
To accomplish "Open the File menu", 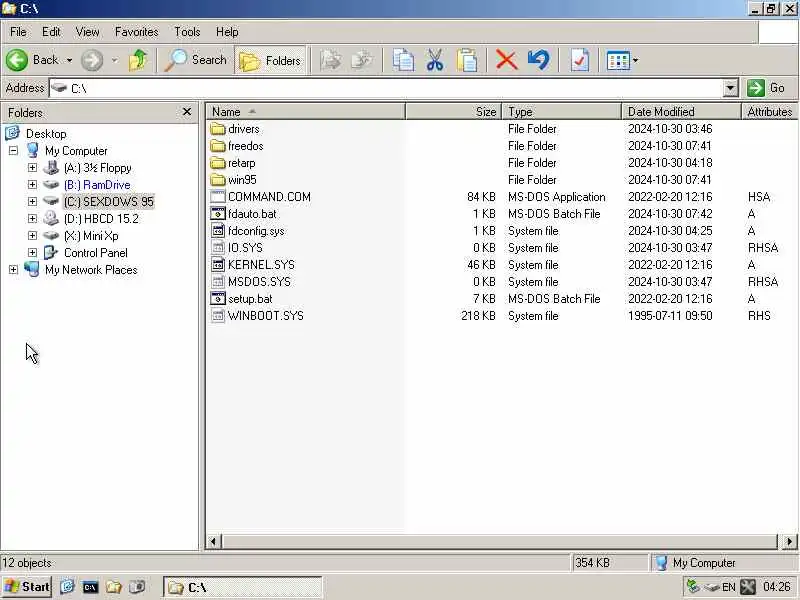I will point(18,32).
